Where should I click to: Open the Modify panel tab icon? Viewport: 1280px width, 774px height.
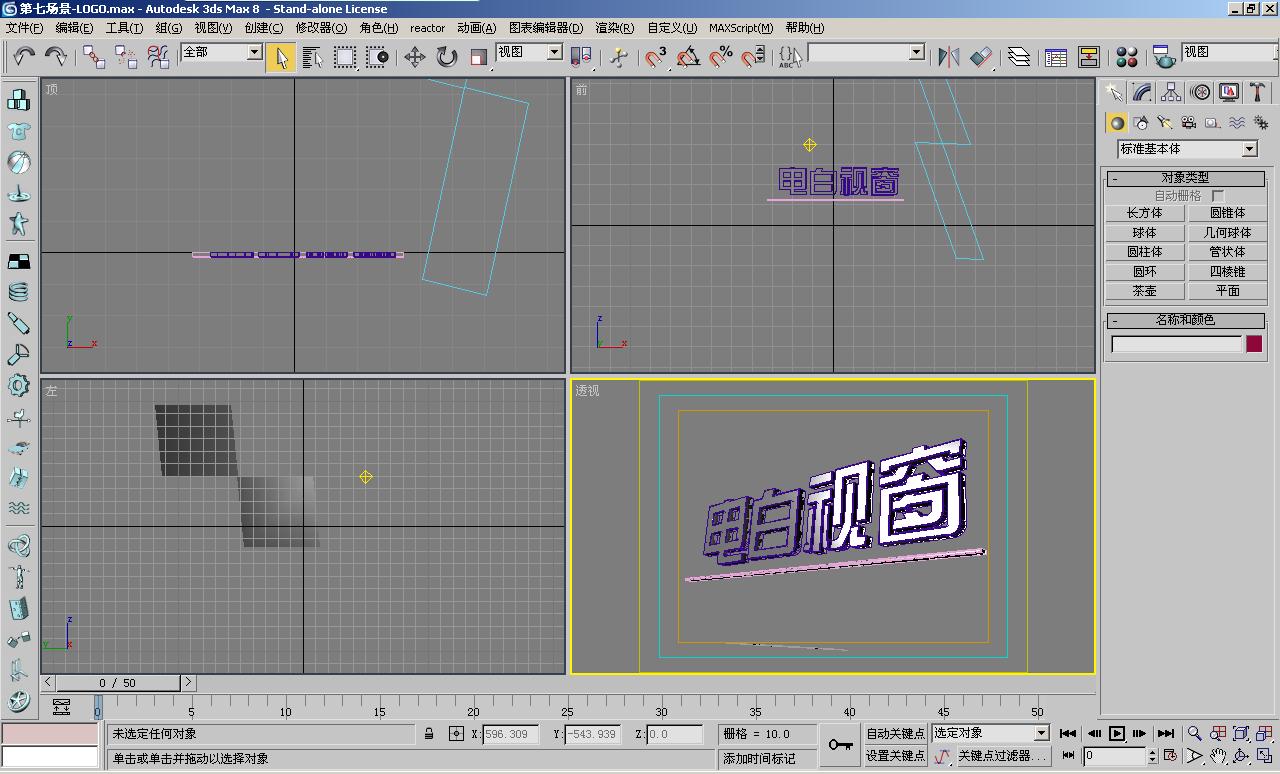point(1141,93)
